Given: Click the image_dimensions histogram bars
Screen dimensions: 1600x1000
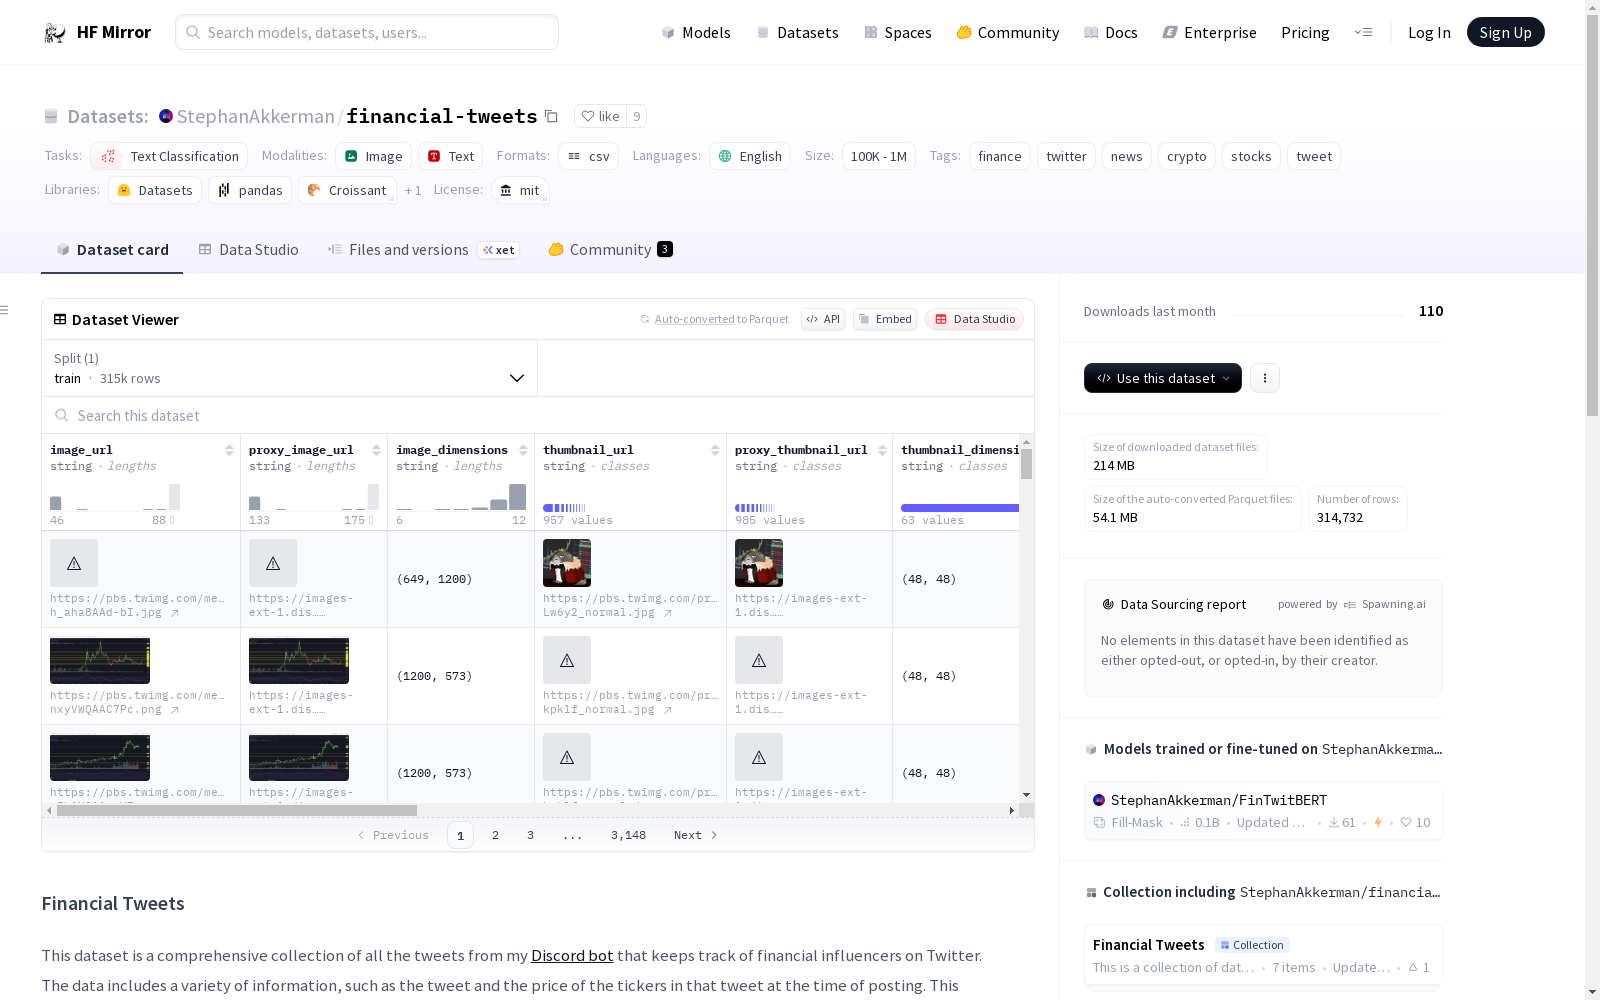Looking at the screenshot, I should click(461, 497).
